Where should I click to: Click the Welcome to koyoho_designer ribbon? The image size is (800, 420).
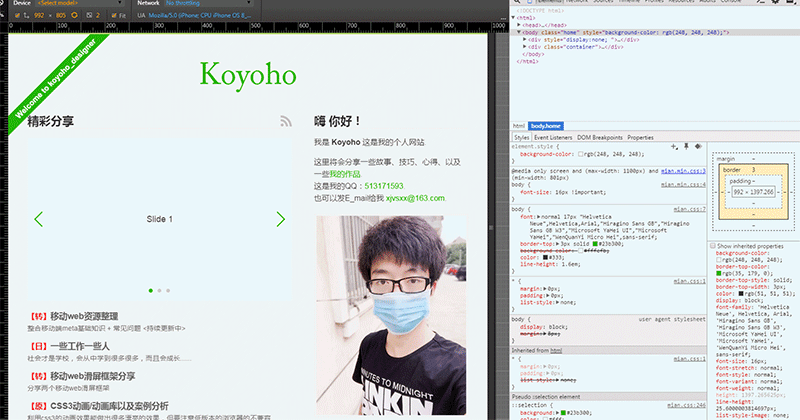coord(55,81)
